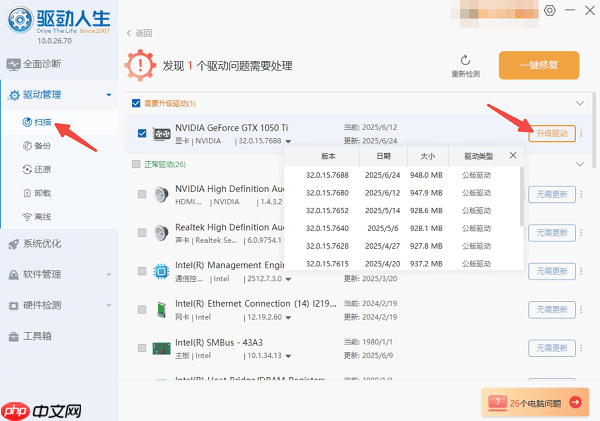
Task: Check the Intel SMBus 43A3 checkbox
Action: [142, 348]
